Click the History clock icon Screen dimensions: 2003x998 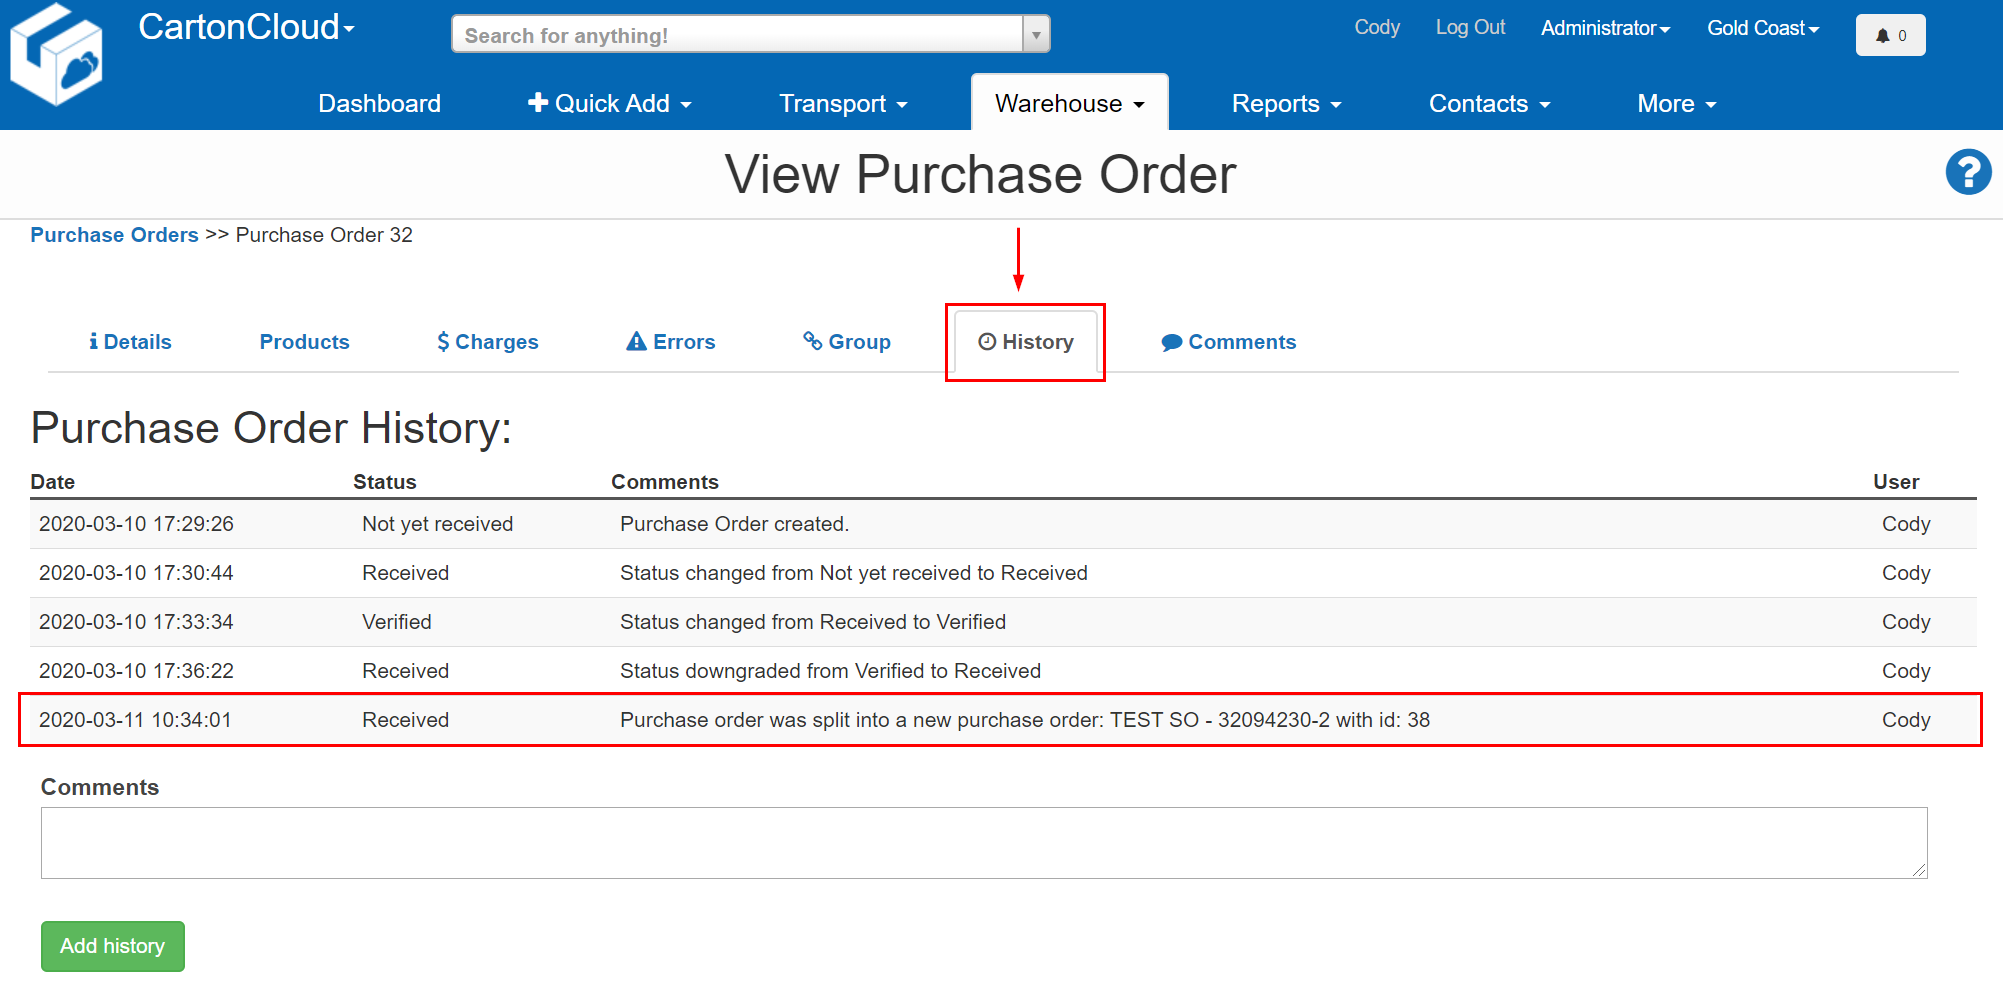coord(989,341)
